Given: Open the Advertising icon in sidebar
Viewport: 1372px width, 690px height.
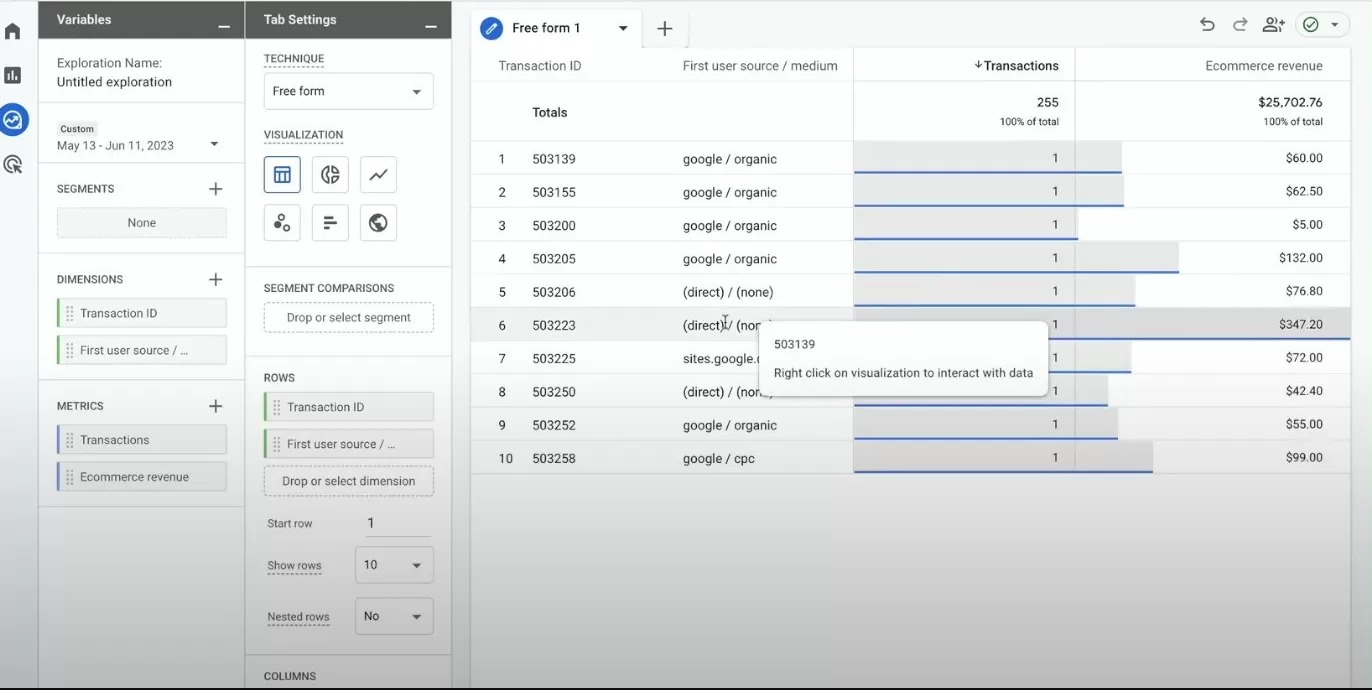Looking at the screenshot, I should pyautogui.click(x=13, y=164).
